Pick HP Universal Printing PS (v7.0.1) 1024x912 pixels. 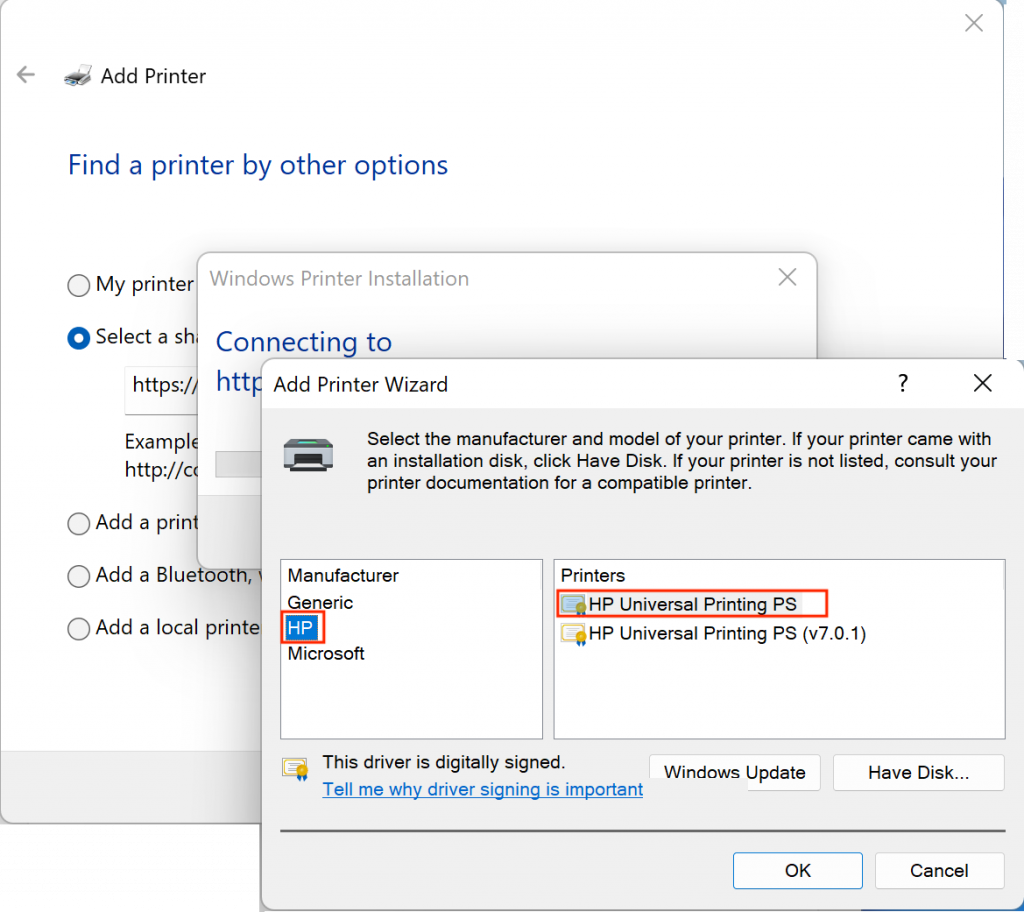pyautogui.click(x=727, y=633)
